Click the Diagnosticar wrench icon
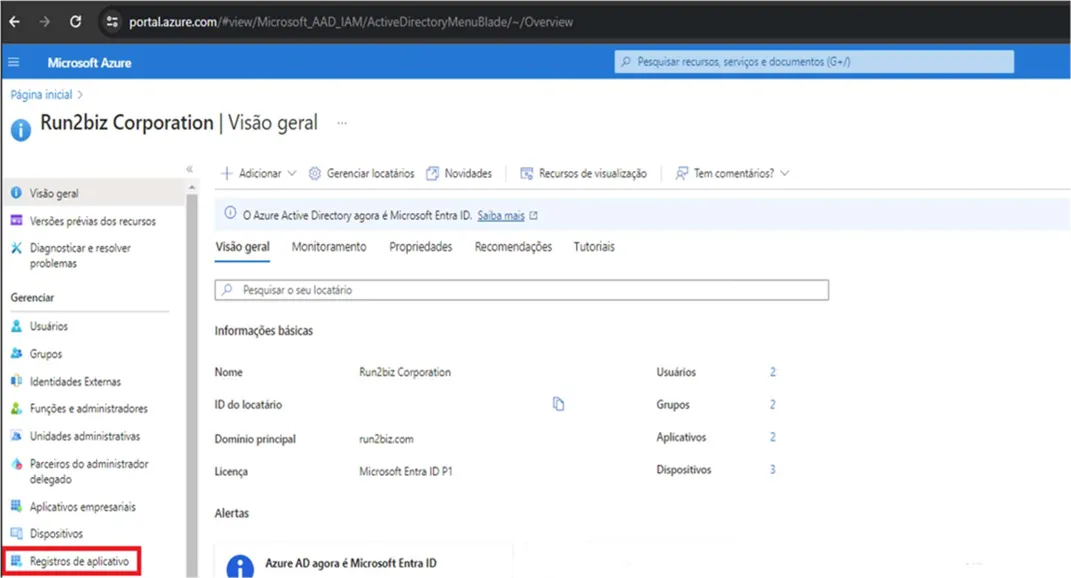The image size is (1071, 578). 16,247
